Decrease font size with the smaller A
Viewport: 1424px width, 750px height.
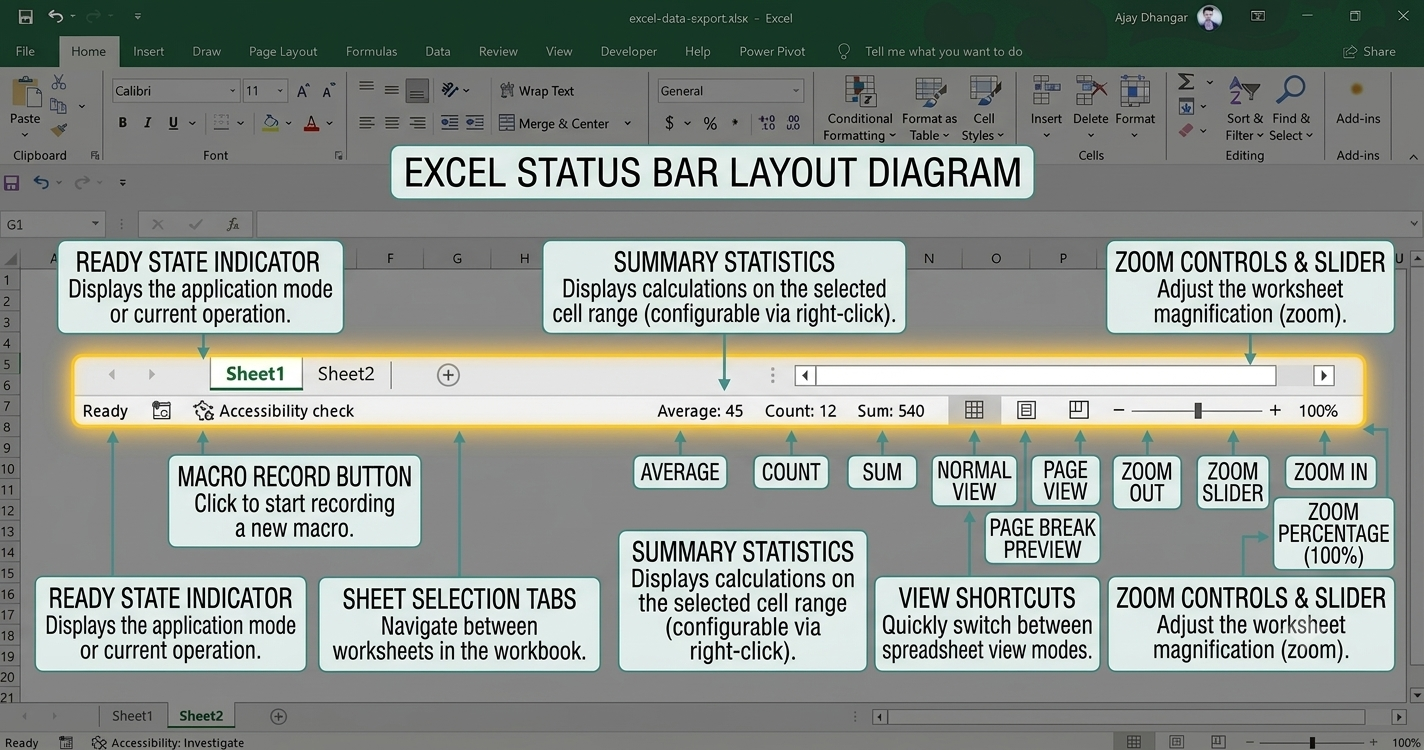click(328, 91)
